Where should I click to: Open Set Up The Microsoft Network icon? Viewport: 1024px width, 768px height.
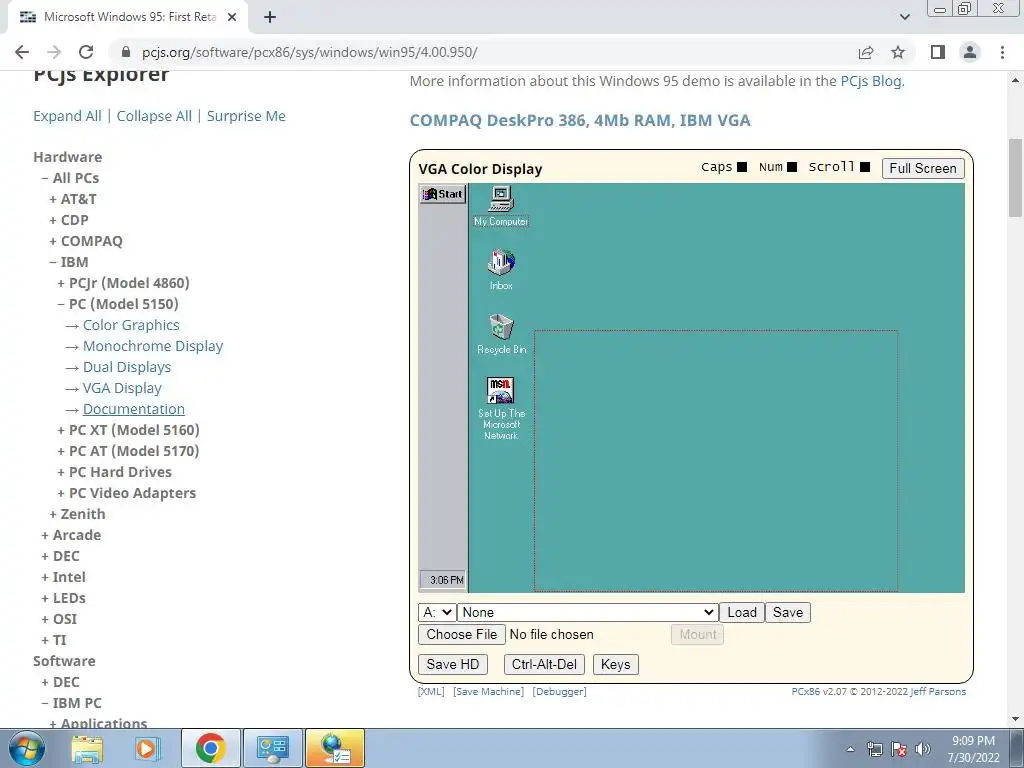(501, 408)
